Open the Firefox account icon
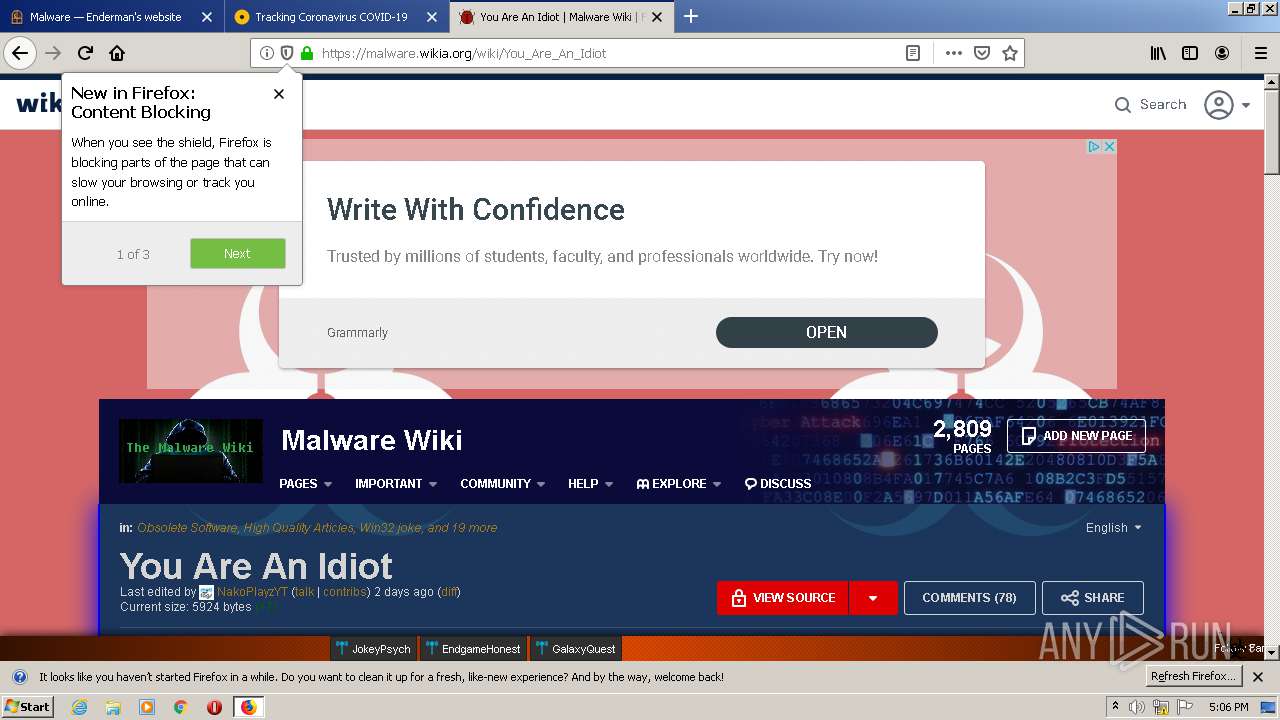Screen dimensions: 1280x720 pos(1222,53)
